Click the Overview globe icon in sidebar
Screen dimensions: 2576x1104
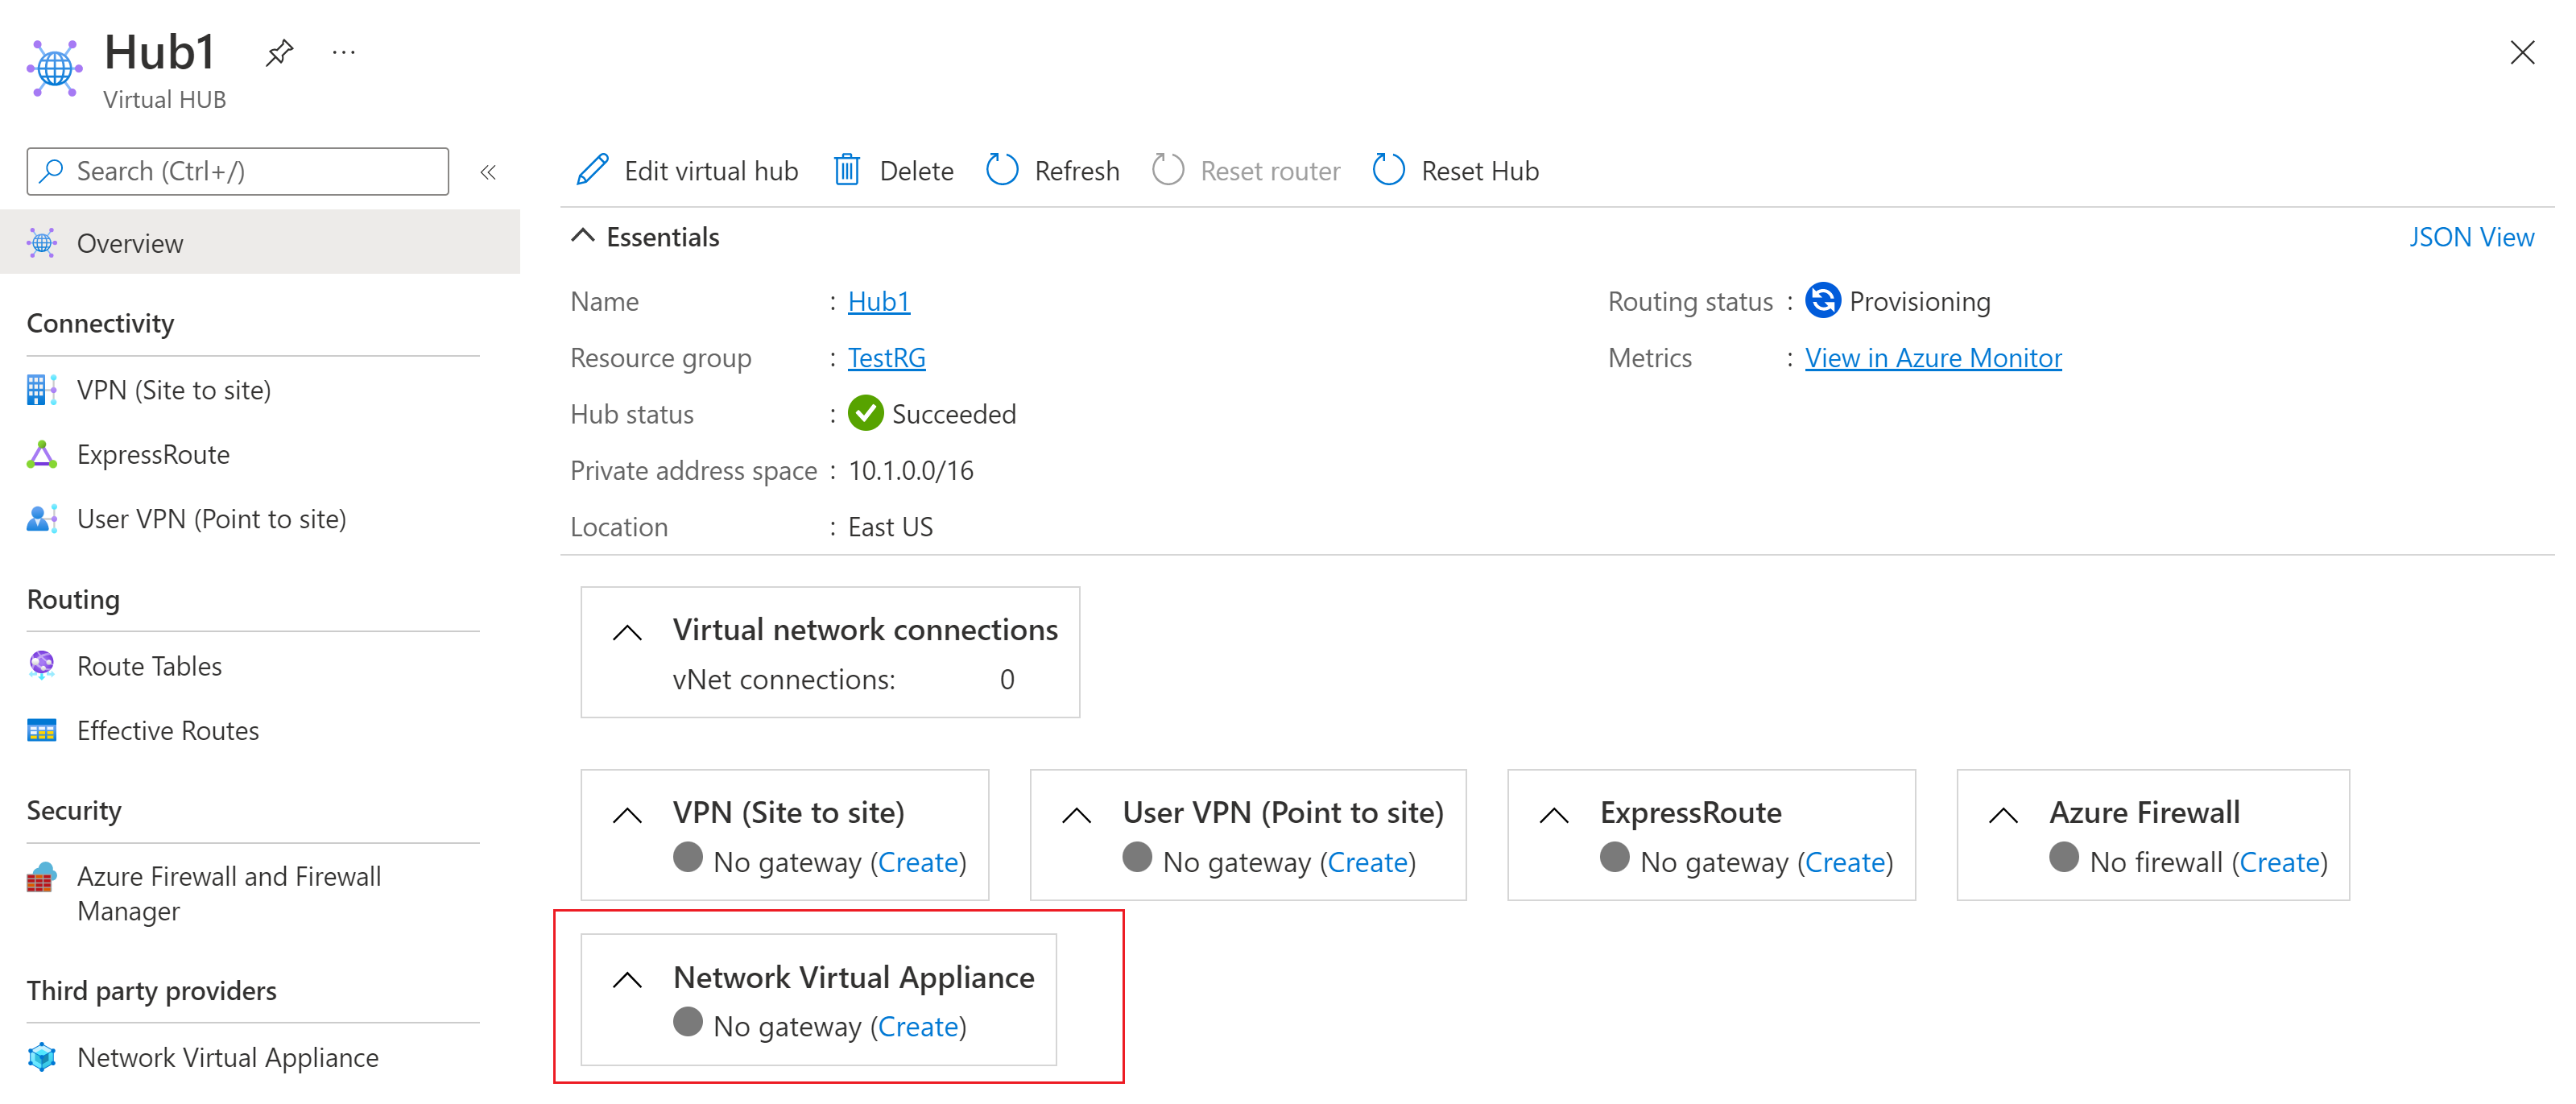point(42,243)
